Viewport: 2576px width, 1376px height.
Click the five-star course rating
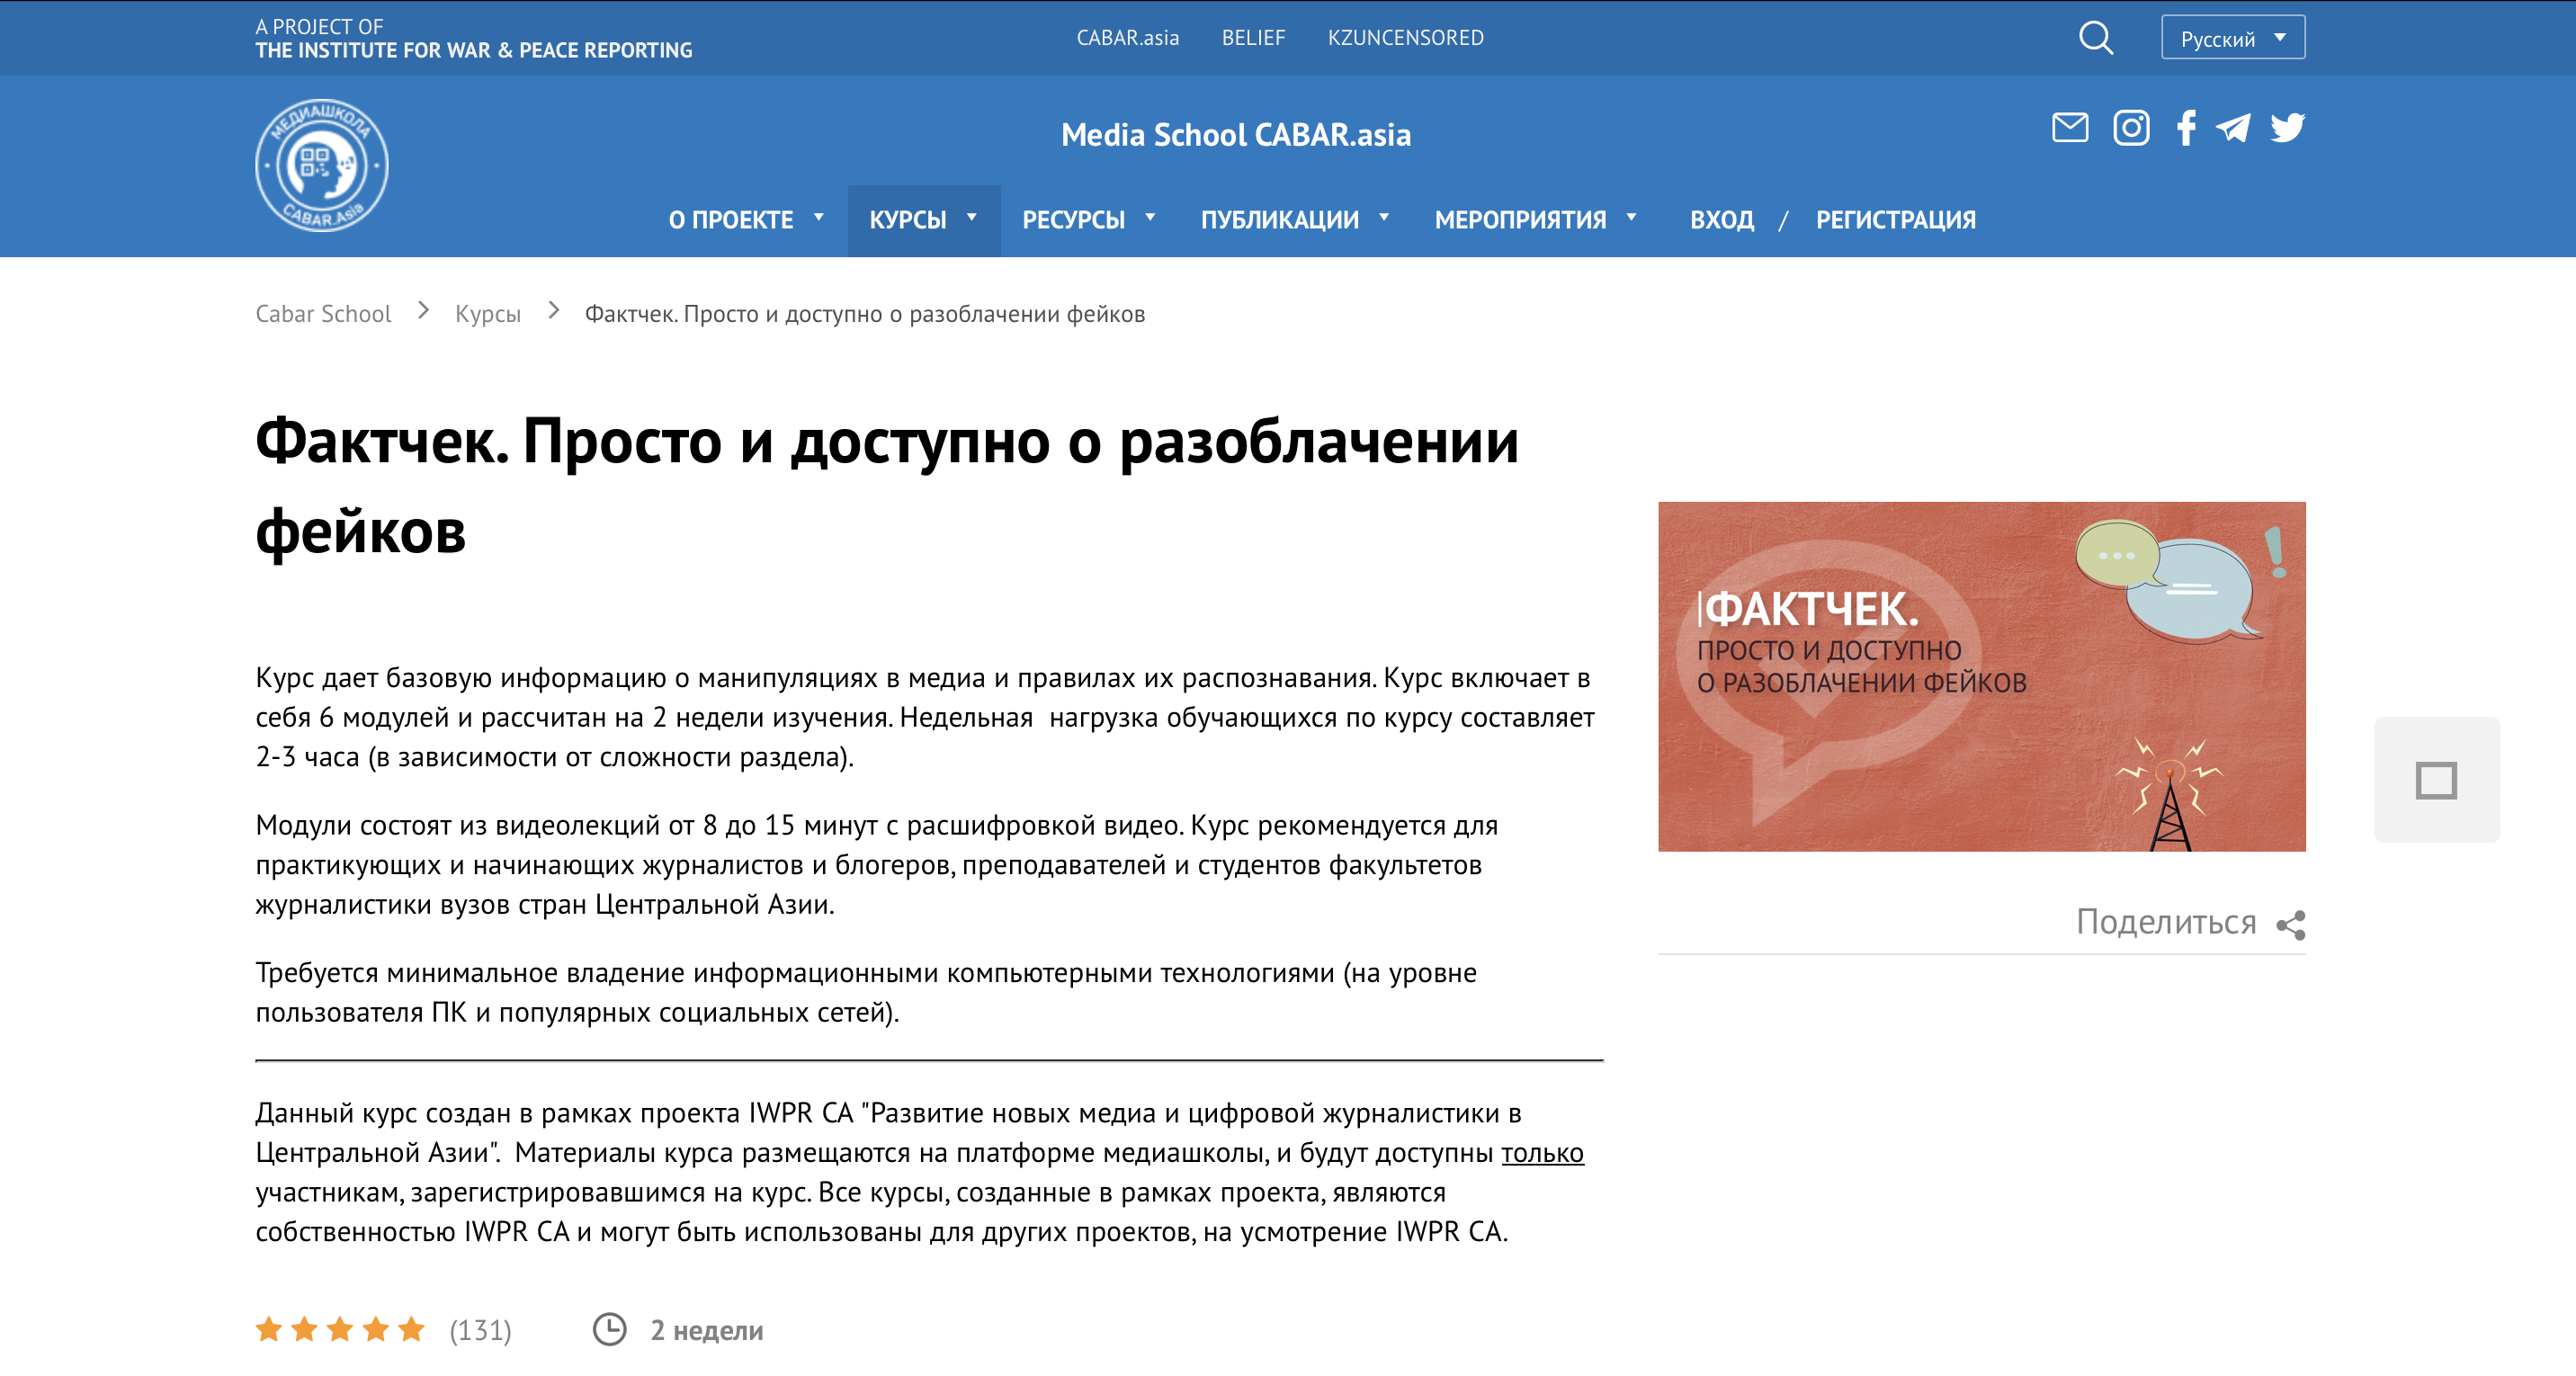(x=340, y=1329)
